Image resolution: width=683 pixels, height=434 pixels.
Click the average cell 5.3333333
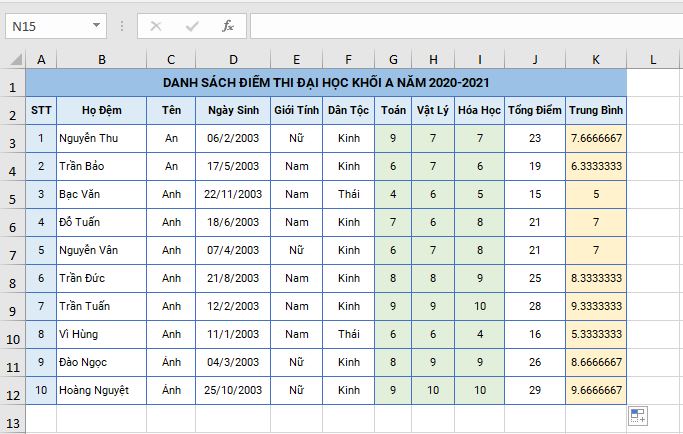pos(596,334)
